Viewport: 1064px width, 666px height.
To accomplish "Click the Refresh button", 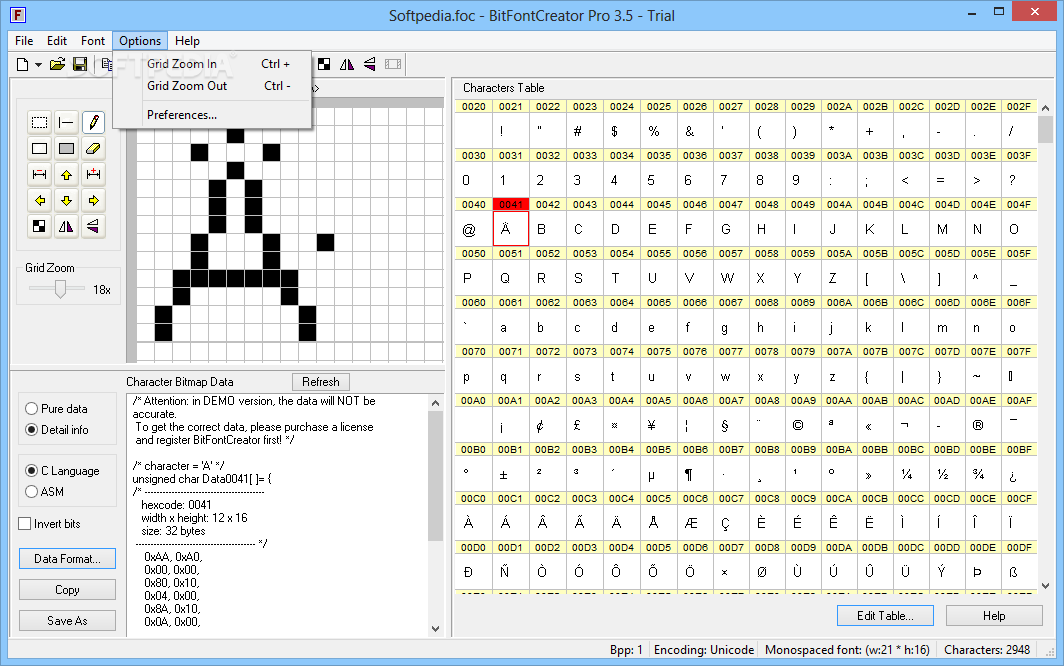I will tap(321, 382).
